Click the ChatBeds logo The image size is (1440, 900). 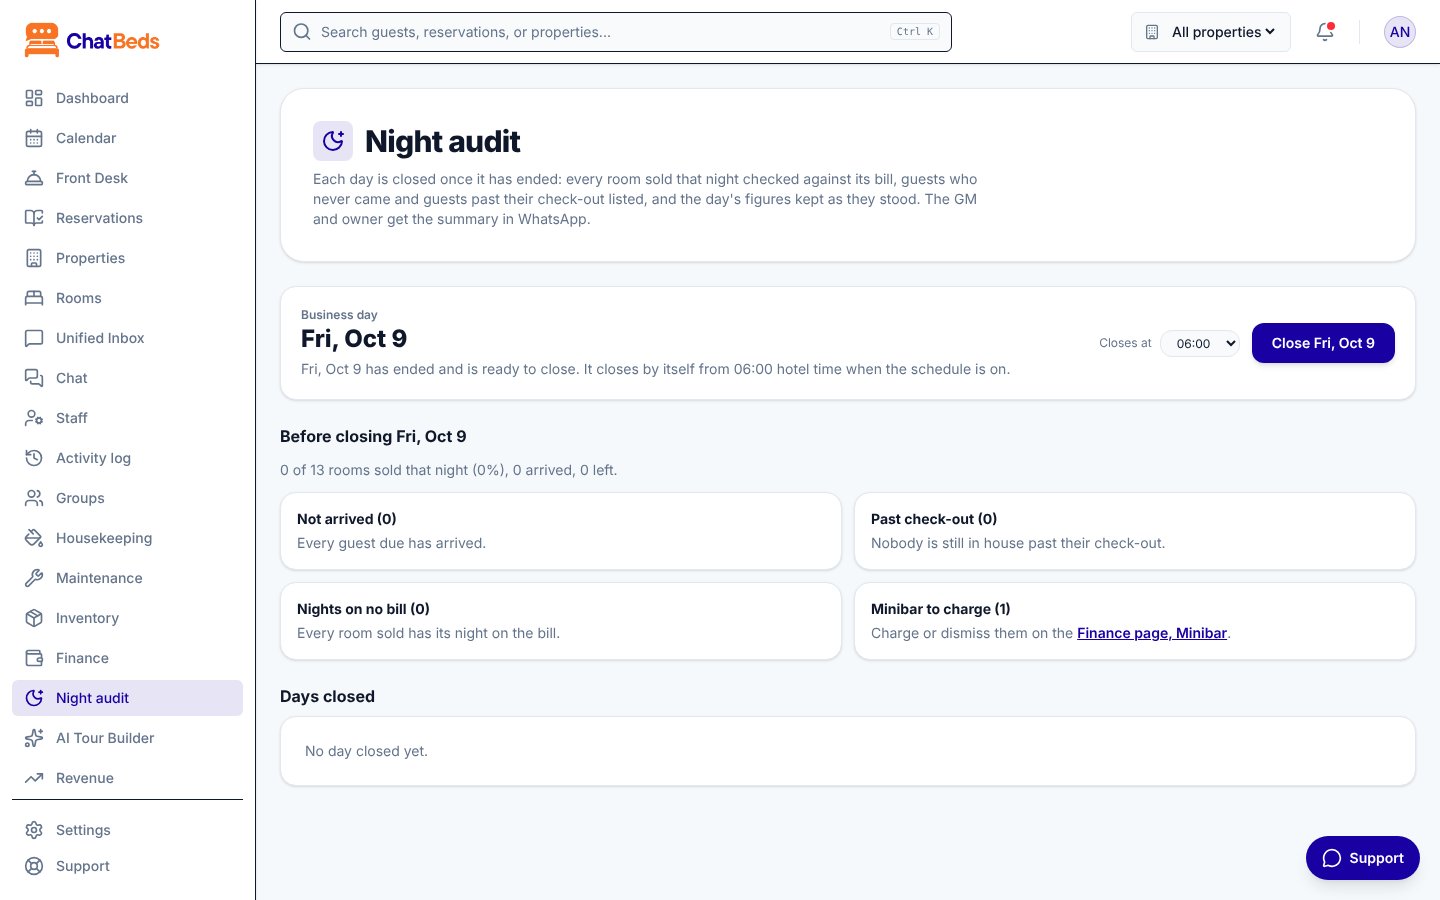coord(92,40)
